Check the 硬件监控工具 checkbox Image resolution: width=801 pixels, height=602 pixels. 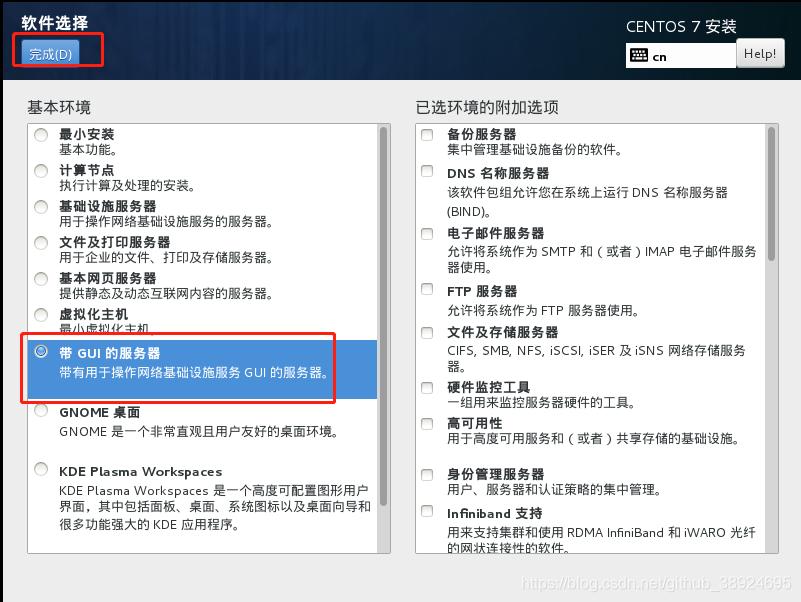[427, 388]
